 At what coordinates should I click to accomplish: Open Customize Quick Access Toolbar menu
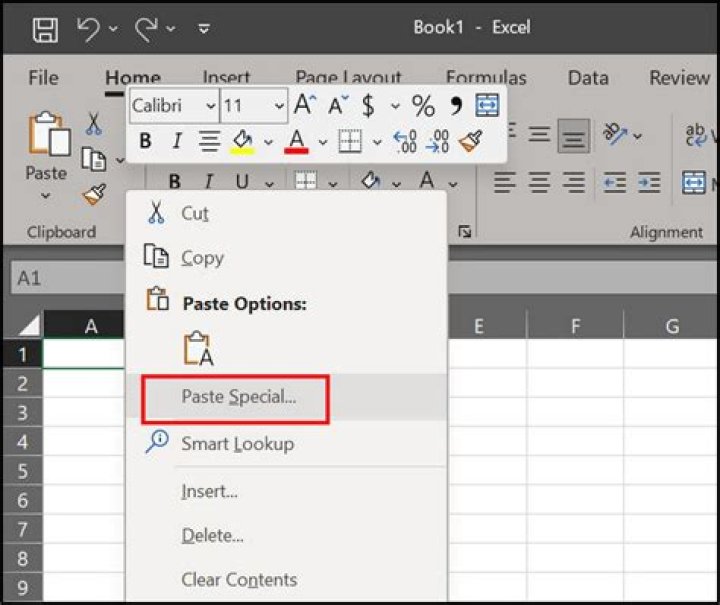coord(204,29)
